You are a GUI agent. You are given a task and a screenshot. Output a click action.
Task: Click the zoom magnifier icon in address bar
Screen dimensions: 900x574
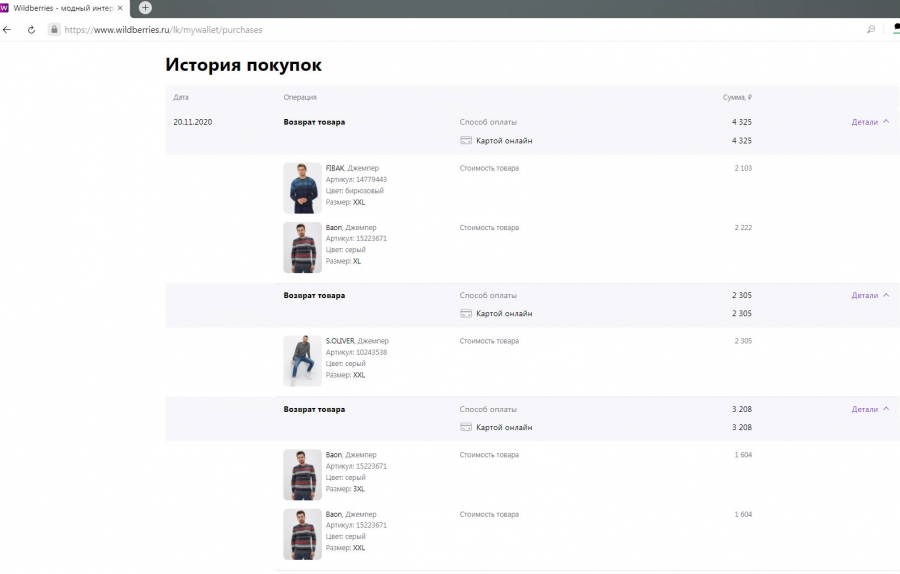pyautogui.click(x=871, y=29)
